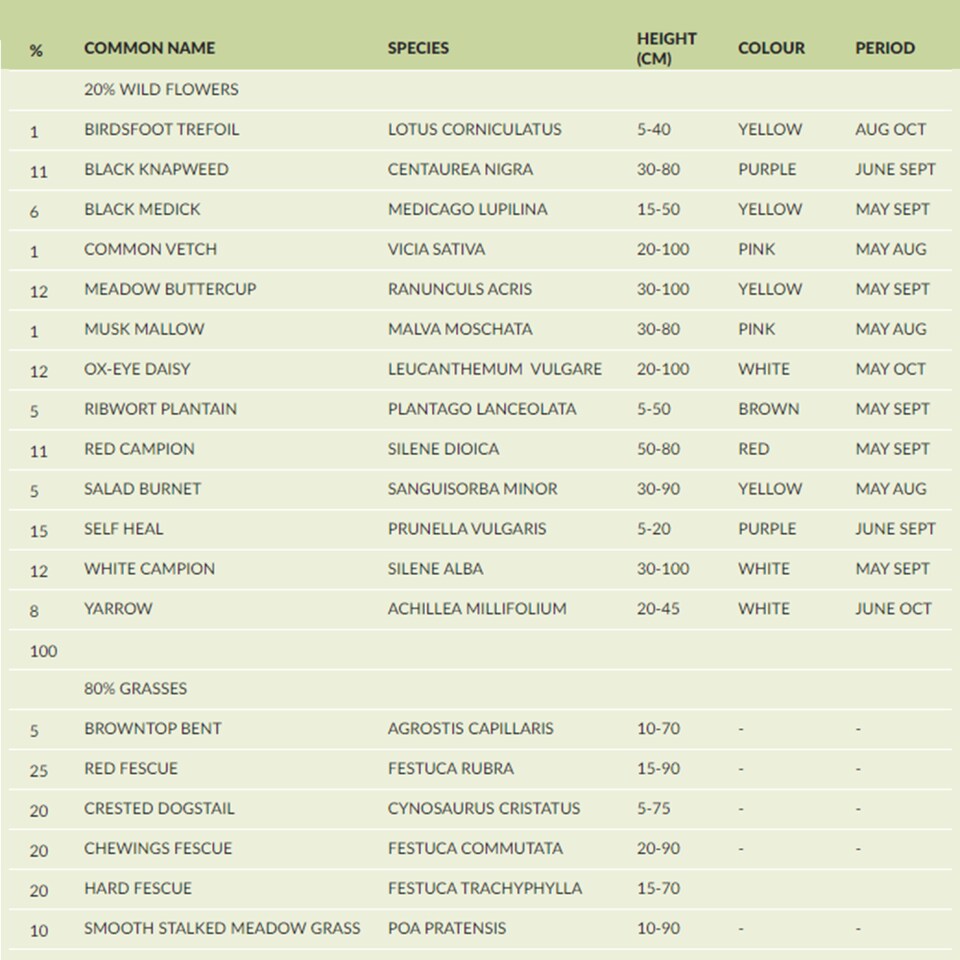
Task: Click the Meadow Buttercup entry
Action: click(x=170, y=289)
